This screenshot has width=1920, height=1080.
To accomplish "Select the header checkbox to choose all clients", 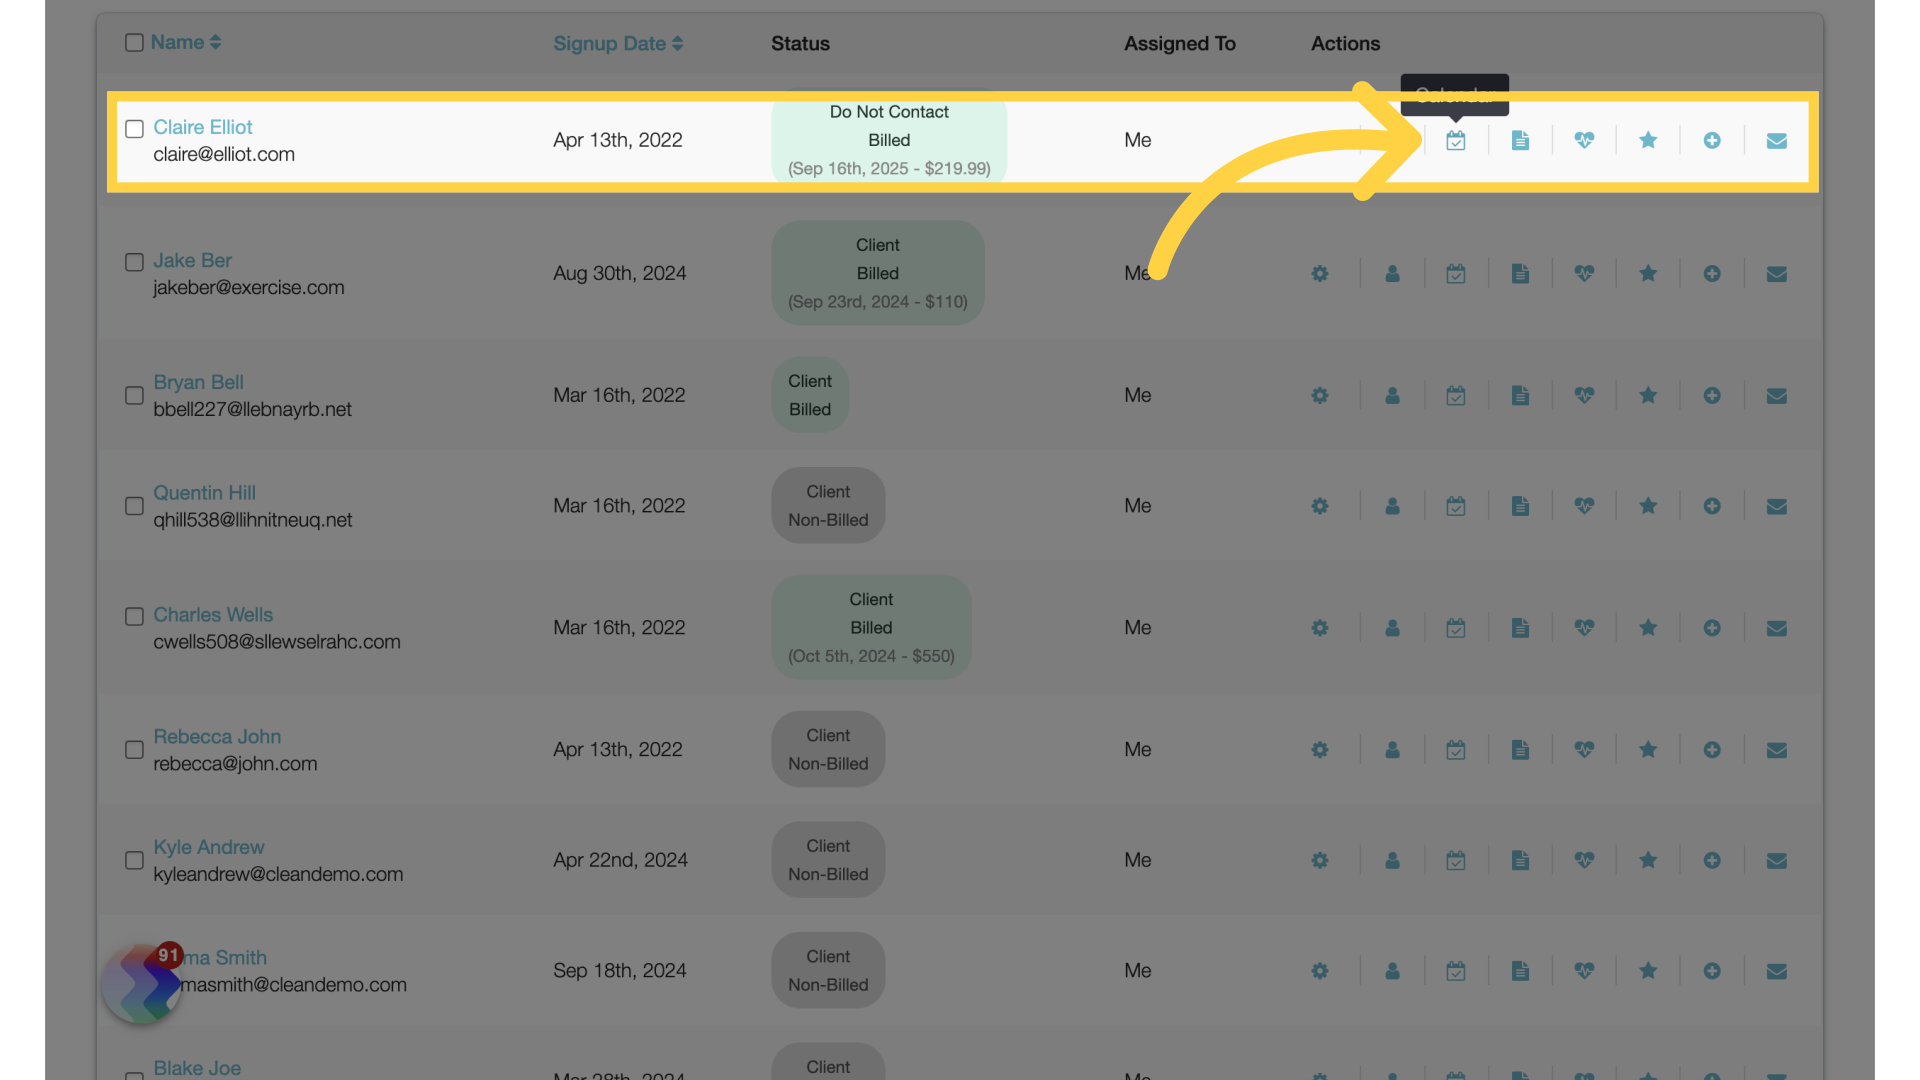I will (134, 42).
